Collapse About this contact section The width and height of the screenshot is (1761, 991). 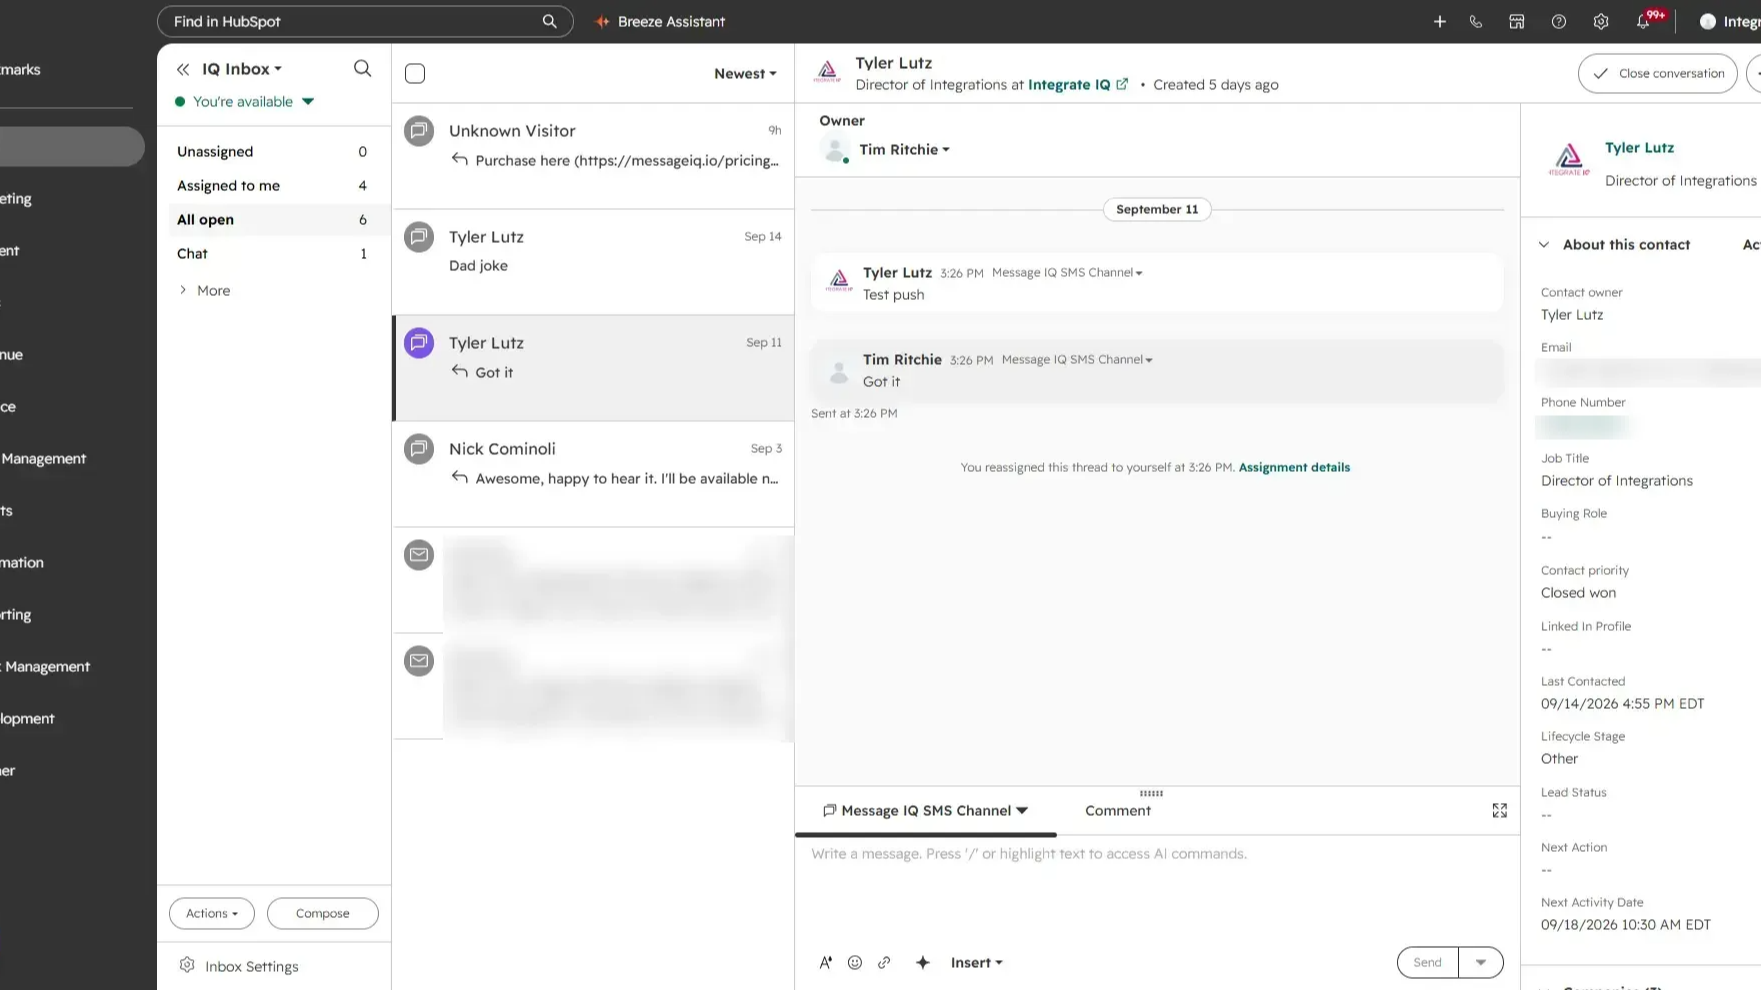click(x=1544, y=244)
